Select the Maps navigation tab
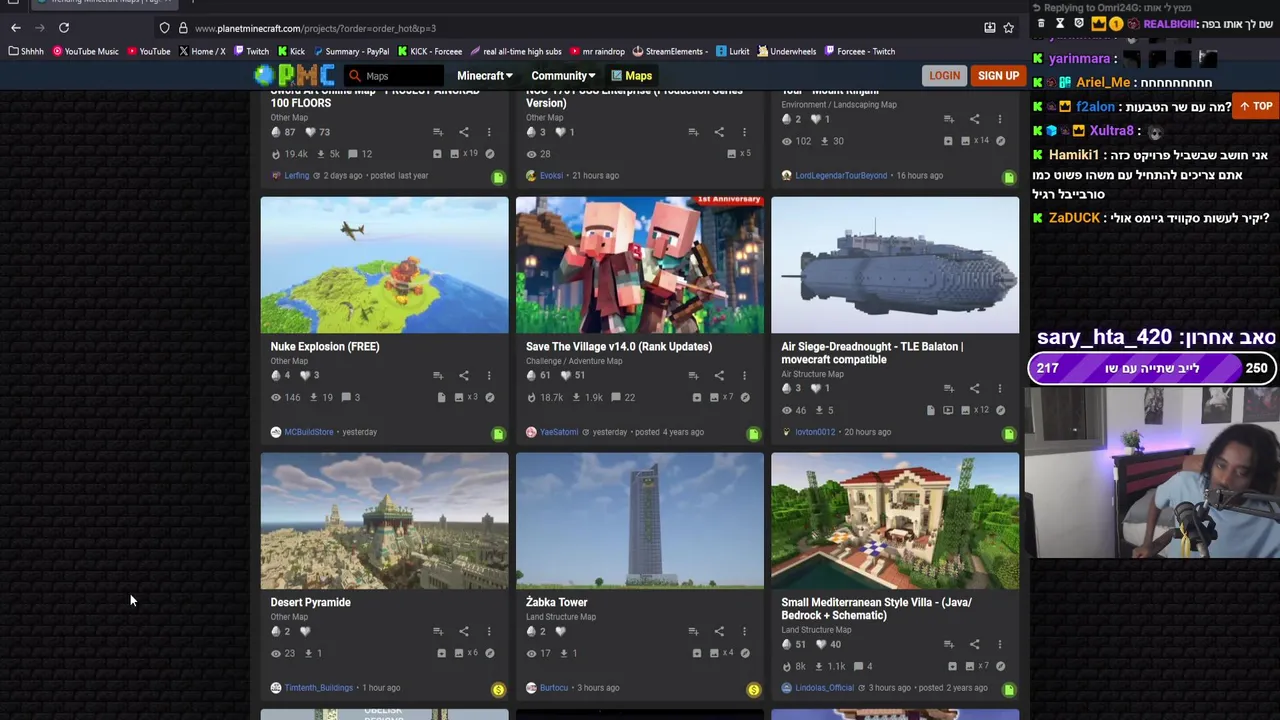Viewport: 1280px width, 720px height. pos(631,76)
